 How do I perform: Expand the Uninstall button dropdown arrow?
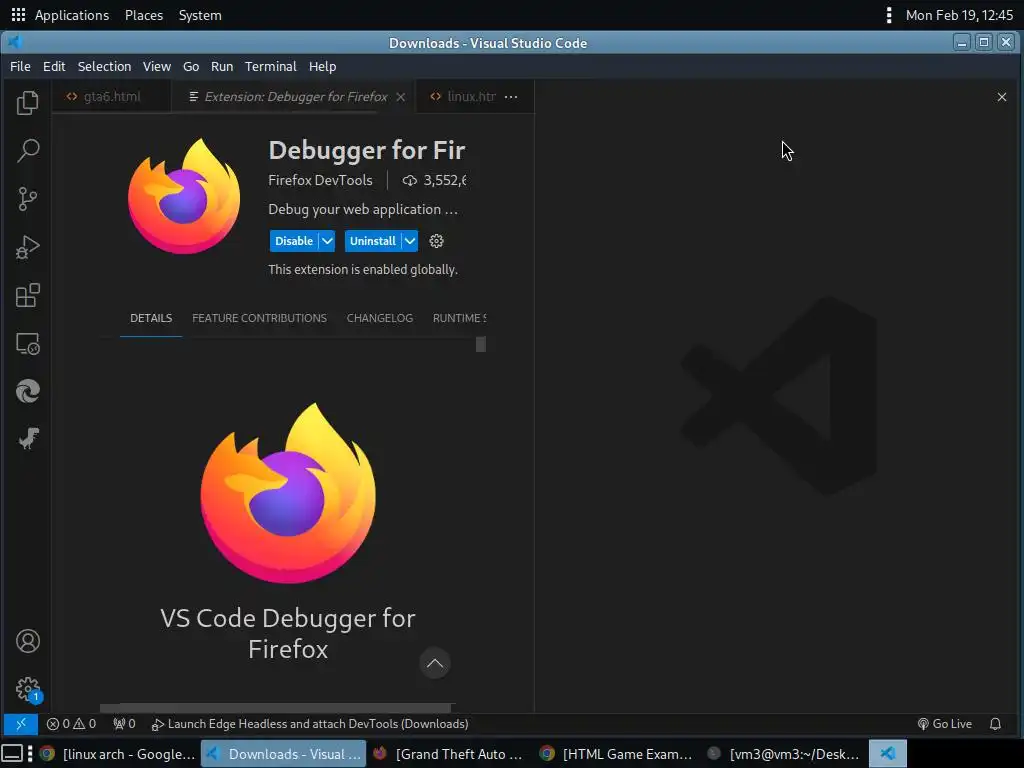tap(409, 241)
